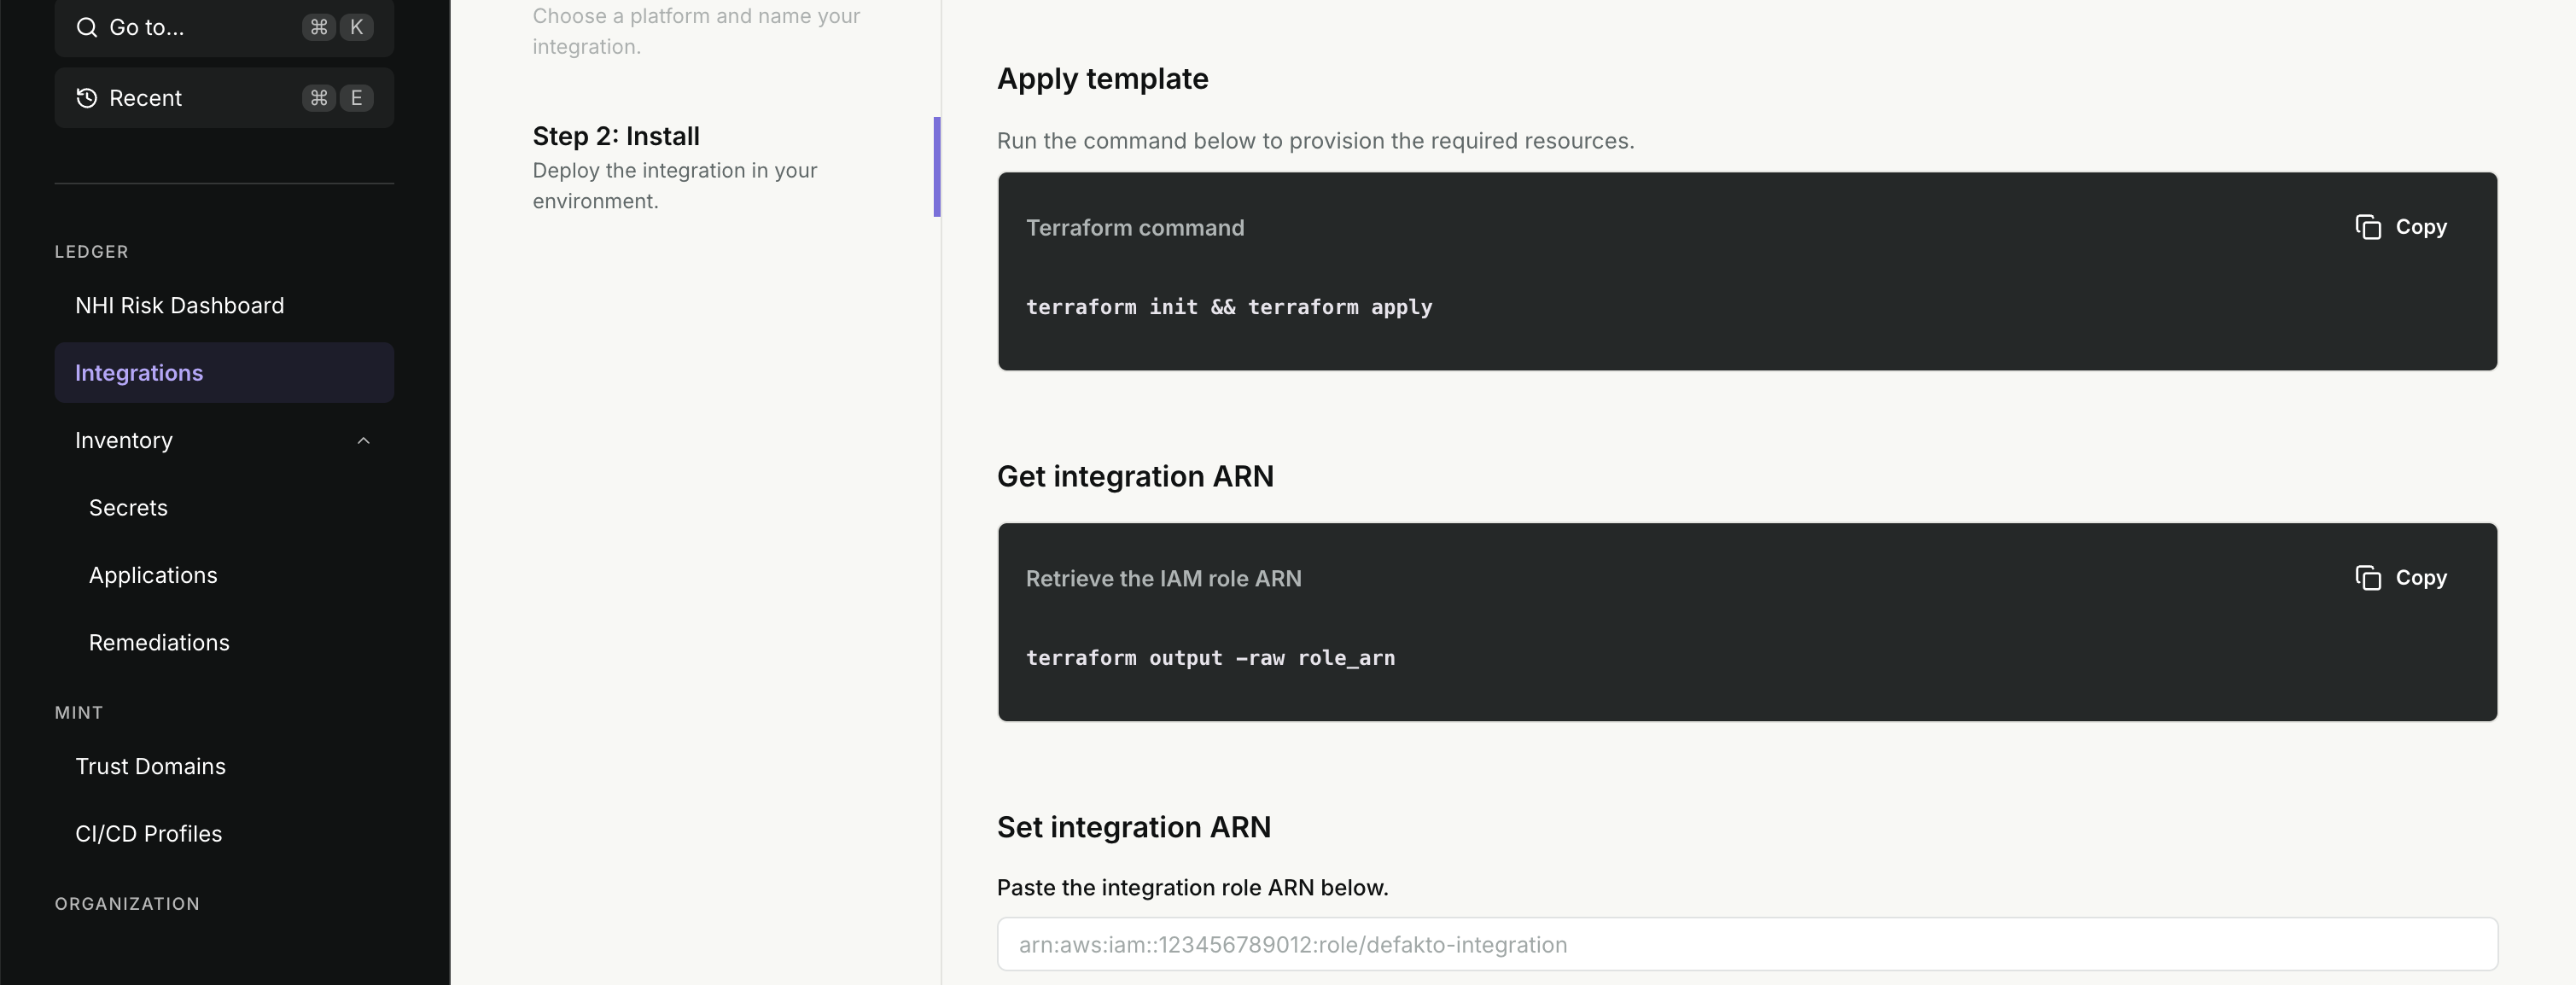The image size is (2576, 985).
Task: Select Step 2: Install in the wizard
Action: [616, 136]
